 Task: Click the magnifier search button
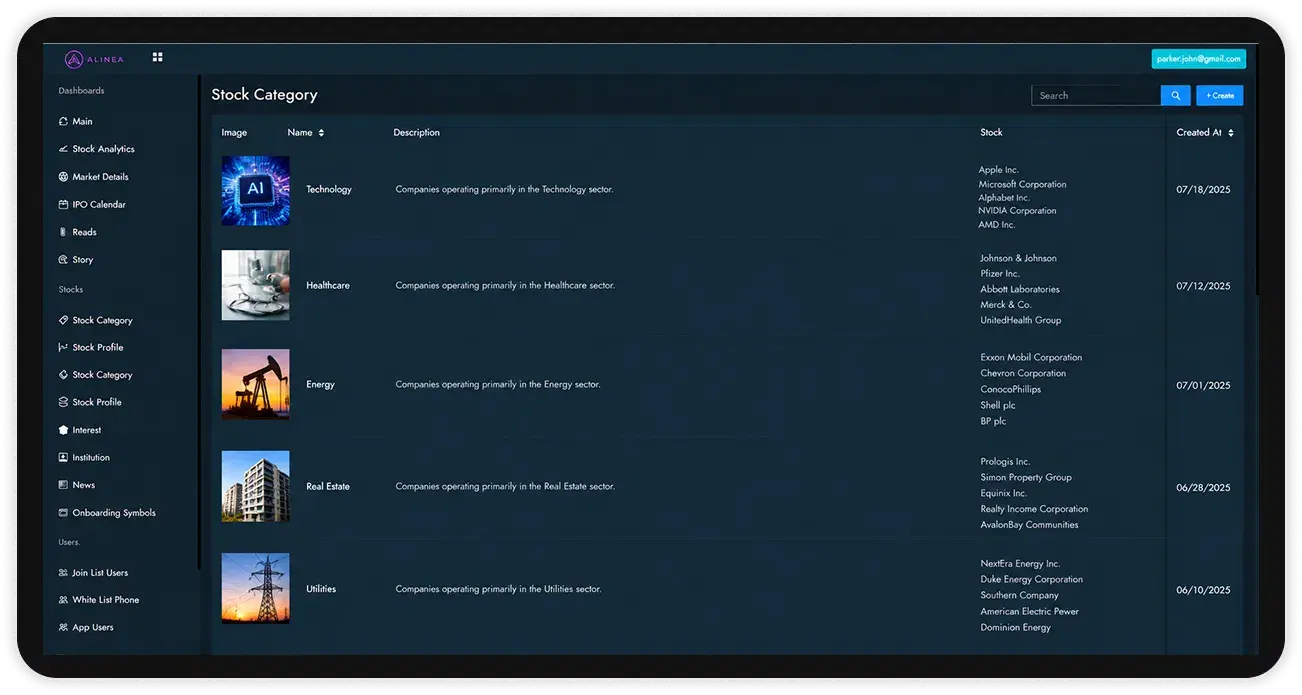pyautogui.click(x=1176, y=96)
